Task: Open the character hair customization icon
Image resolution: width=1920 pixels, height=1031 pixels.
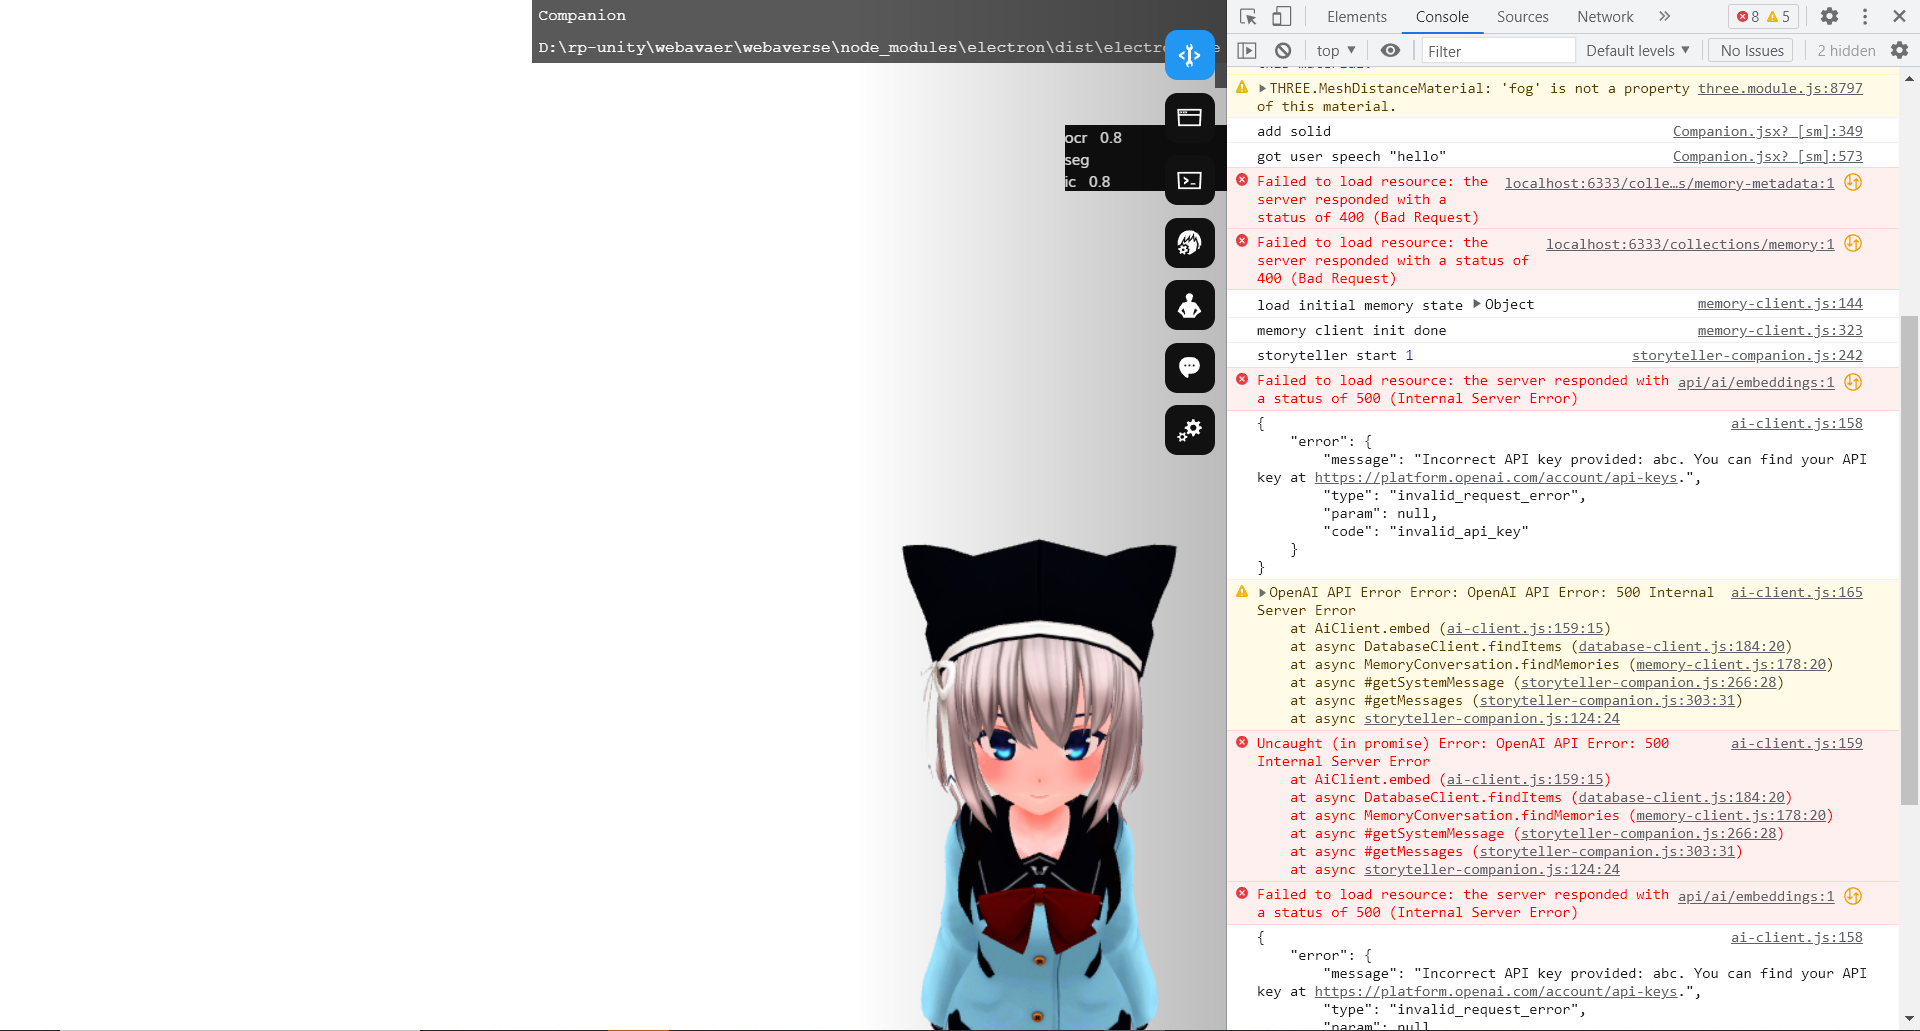Action: (x=1189, y=243)
